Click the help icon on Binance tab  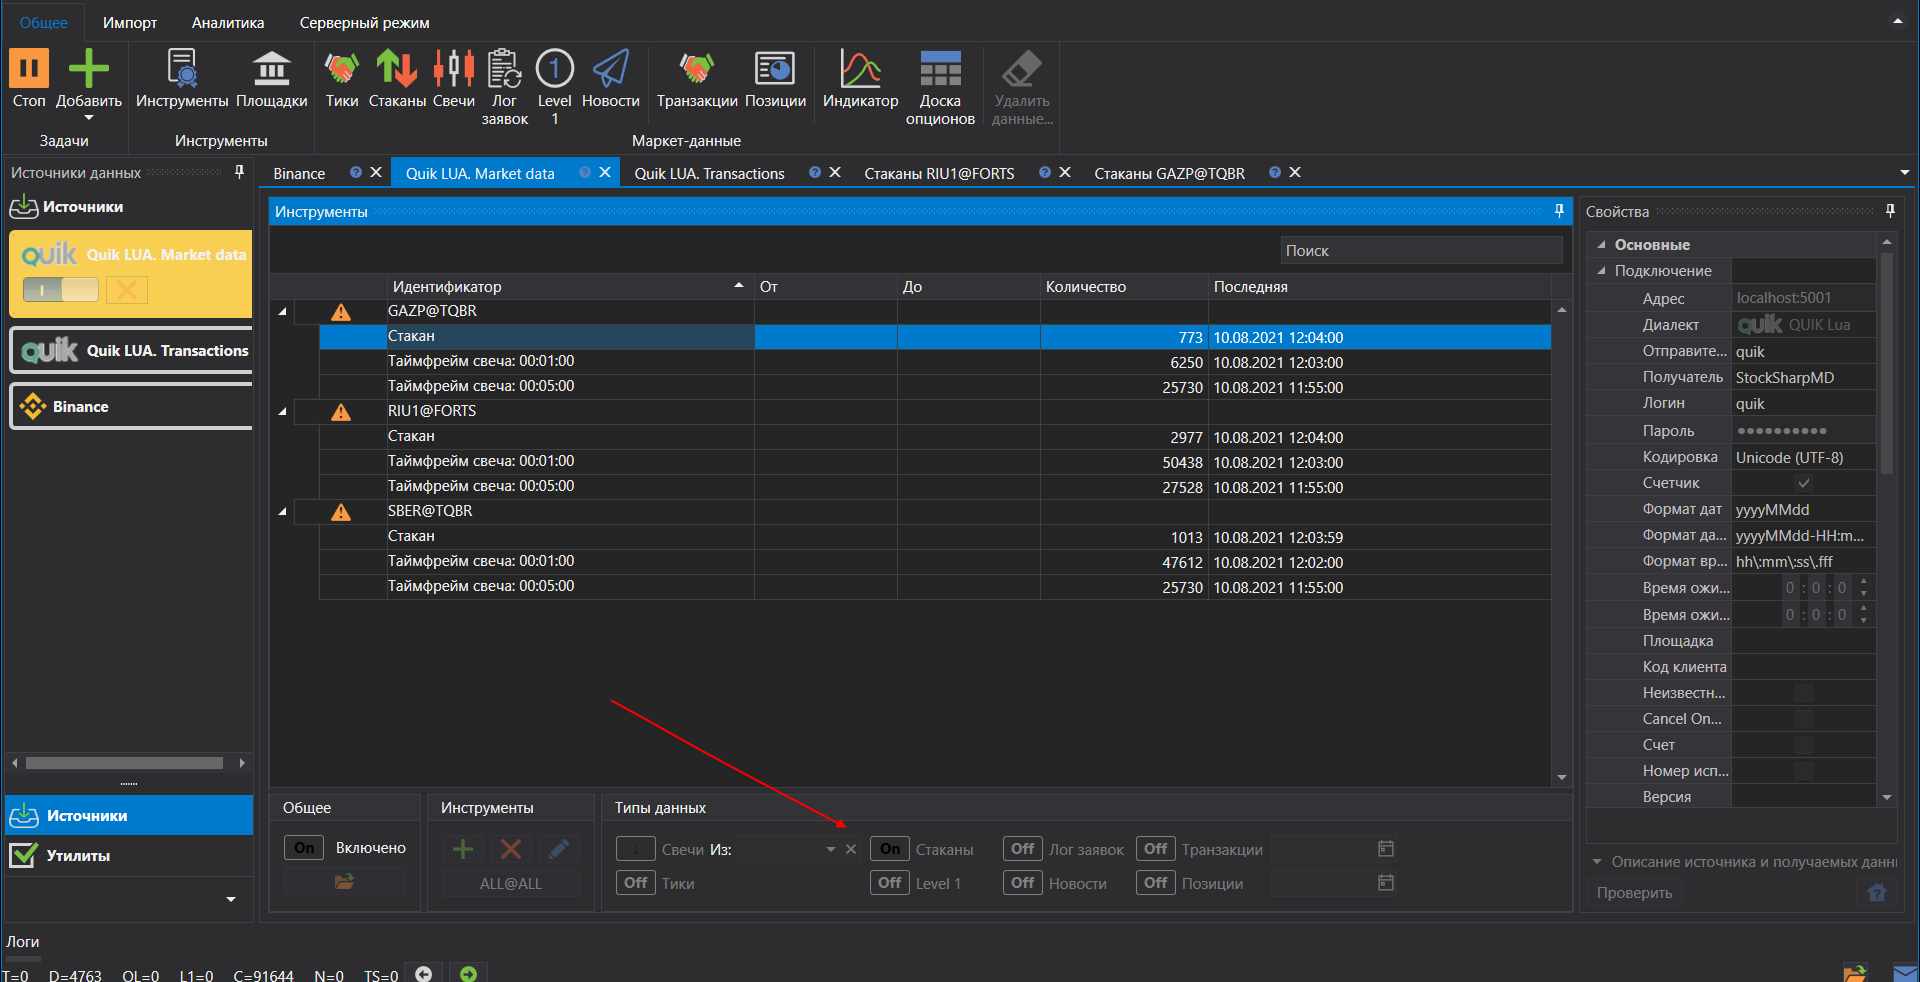pyautogui.click(x=356, y=172)
